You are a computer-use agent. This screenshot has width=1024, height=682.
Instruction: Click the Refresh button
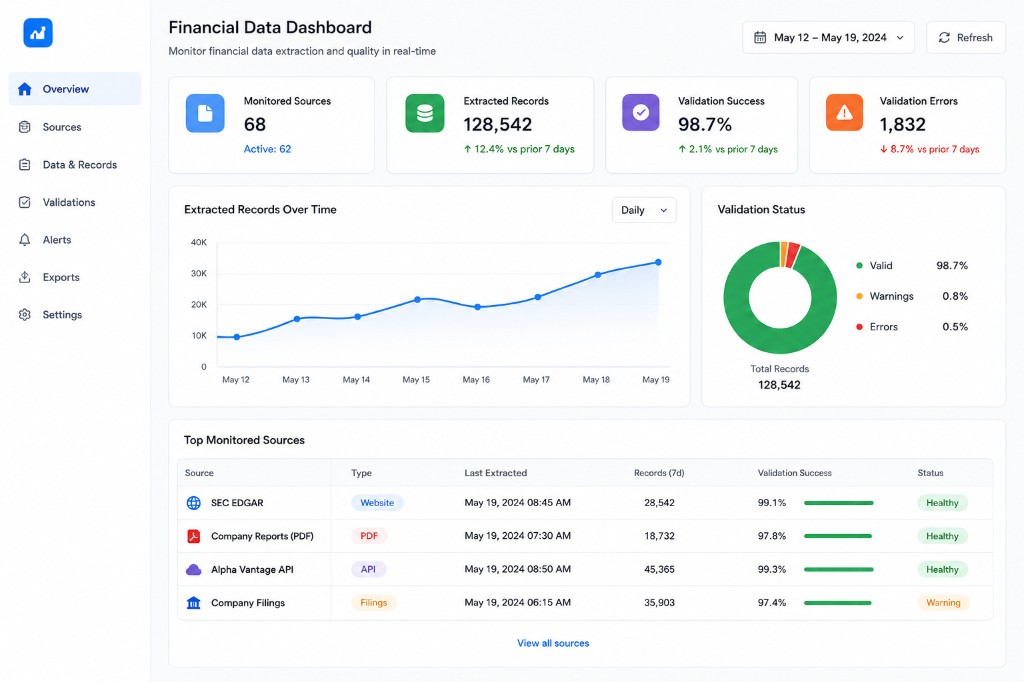(966, 37)
